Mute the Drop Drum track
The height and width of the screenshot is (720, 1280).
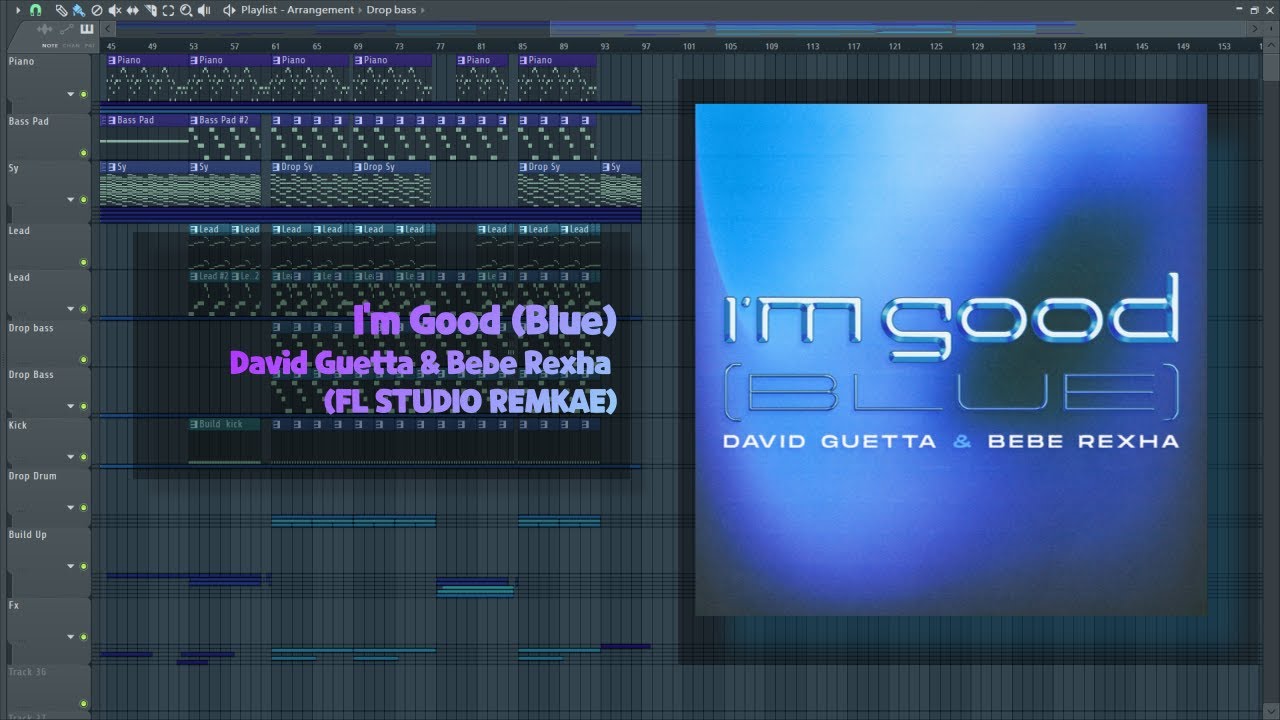click(x=84, y=508)
